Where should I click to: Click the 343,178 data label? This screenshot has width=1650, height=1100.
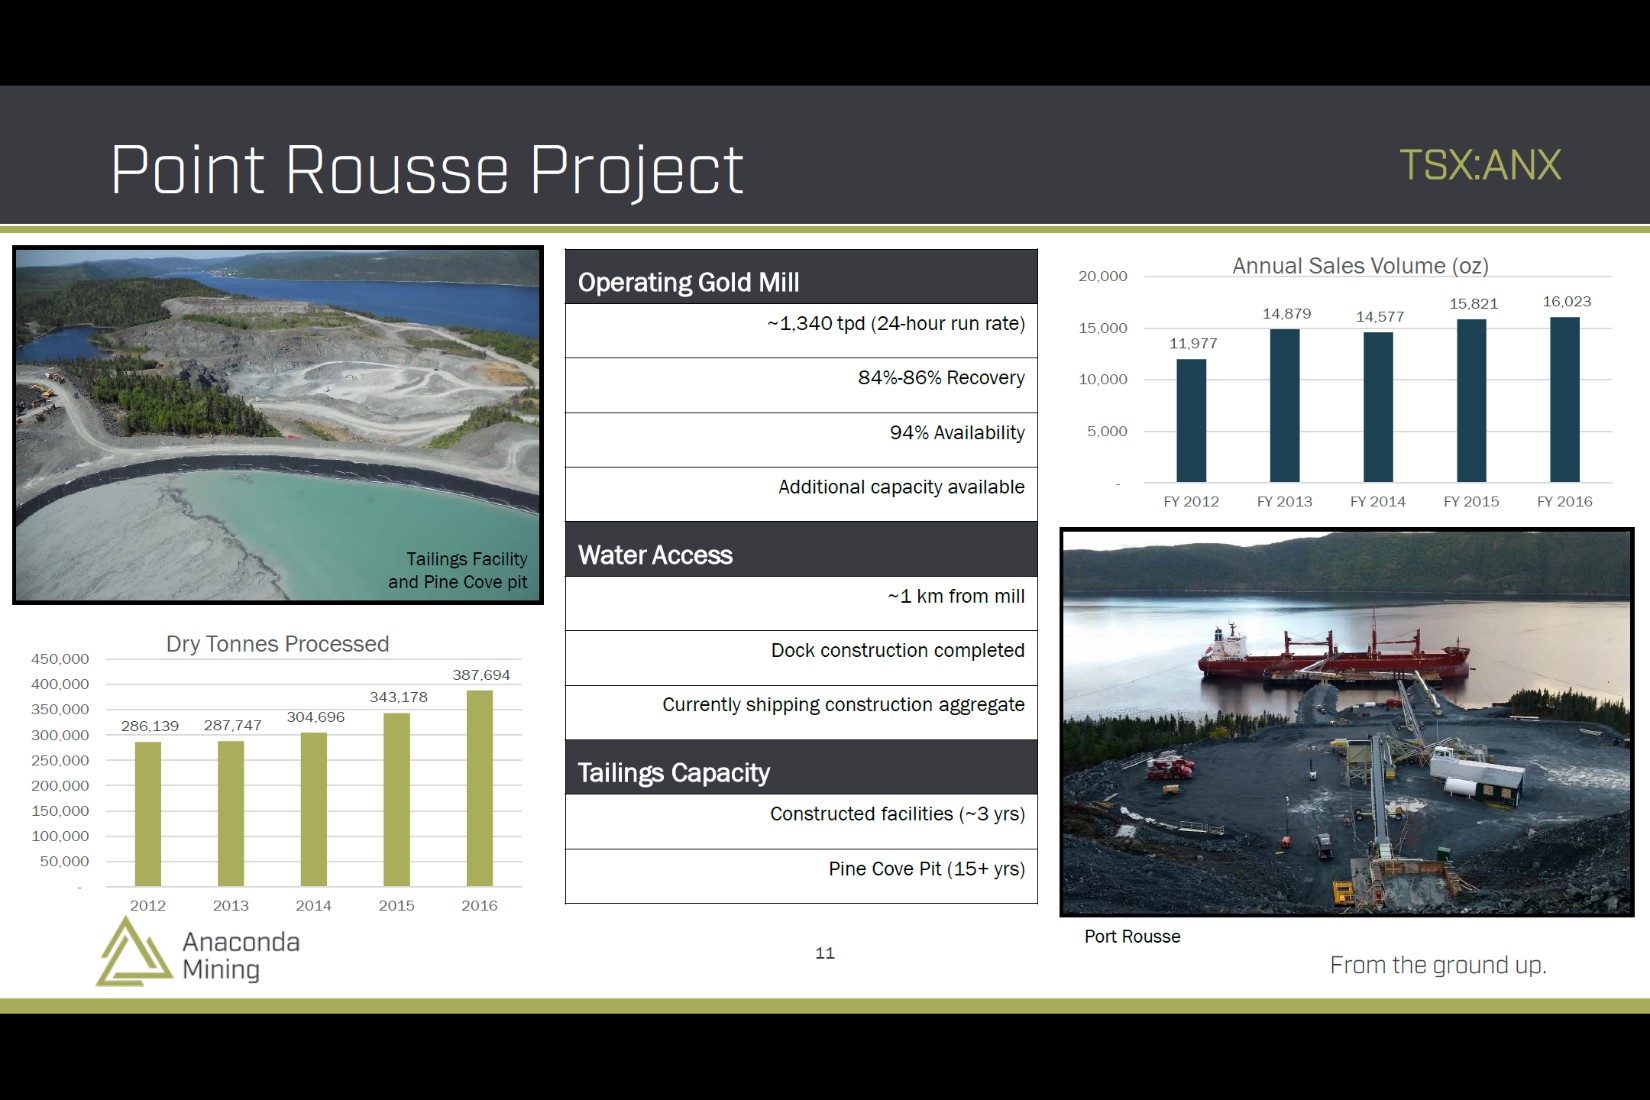pyautogui.click(x=399, y=697)
